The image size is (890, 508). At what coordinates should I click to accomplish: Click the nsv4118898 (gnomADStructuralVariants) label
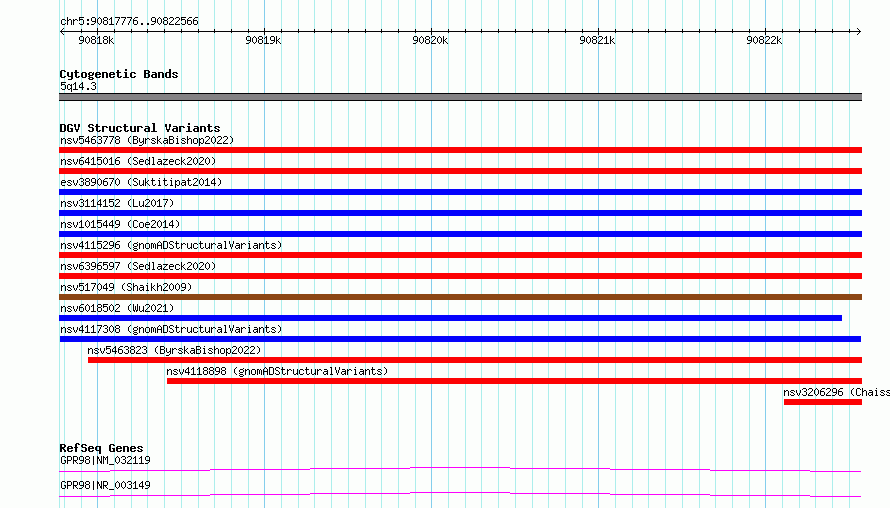pos(277,371)
